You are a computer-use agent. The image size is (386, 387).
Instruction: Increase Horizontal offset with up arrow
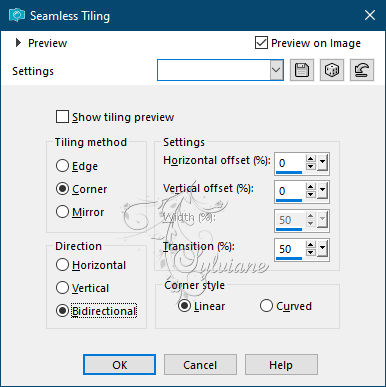311,159
